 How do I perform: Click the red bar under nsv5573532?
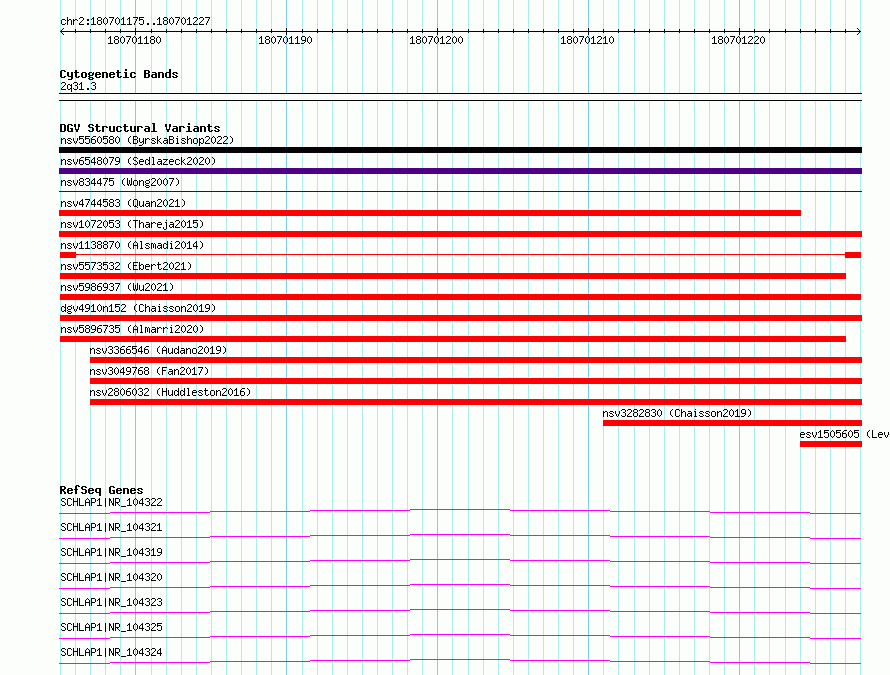pos(452,276)
